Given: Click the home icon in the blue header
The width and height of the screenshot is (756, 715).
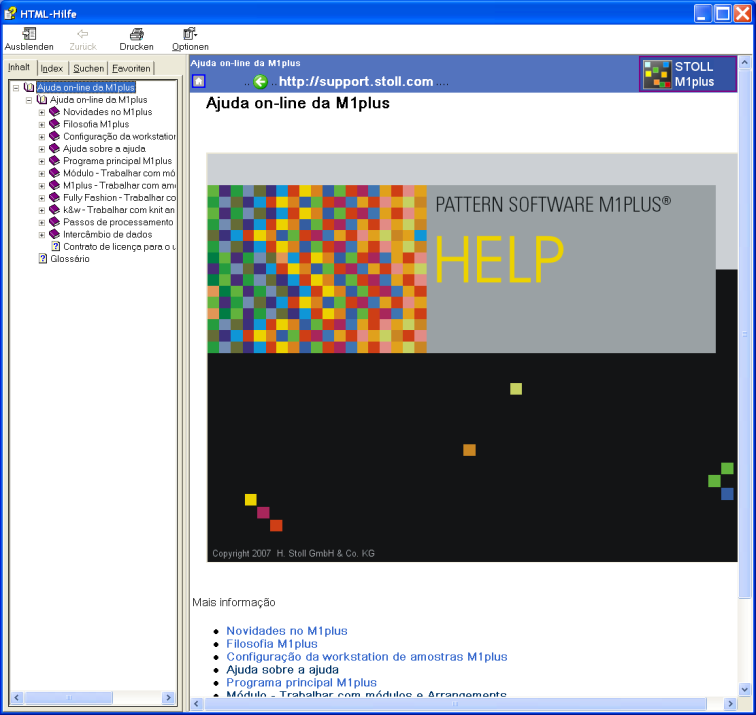Looking at the screenshot, I should [x=199, y=81].
